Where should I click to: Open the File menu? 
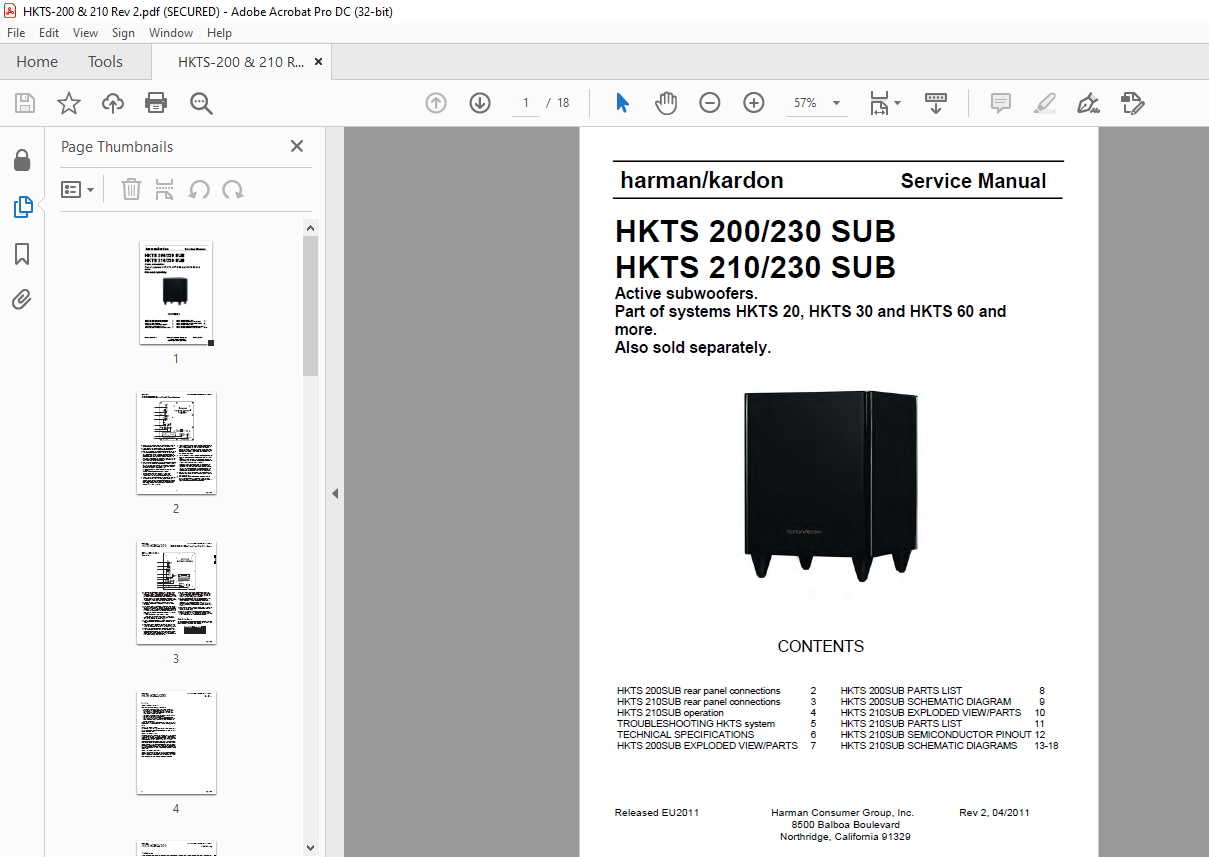(x=16, y=33)
